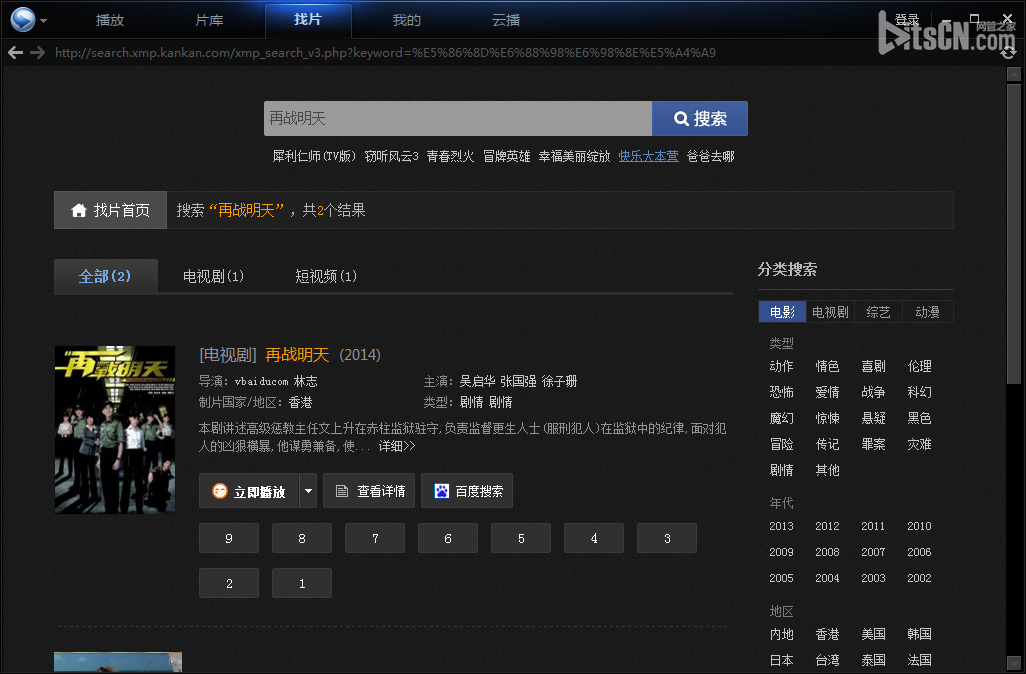Open the 再战明天 poster thumbnail
Image resolution: width=1026 pixels, height=674 pixels.
[x=115, y=430]
